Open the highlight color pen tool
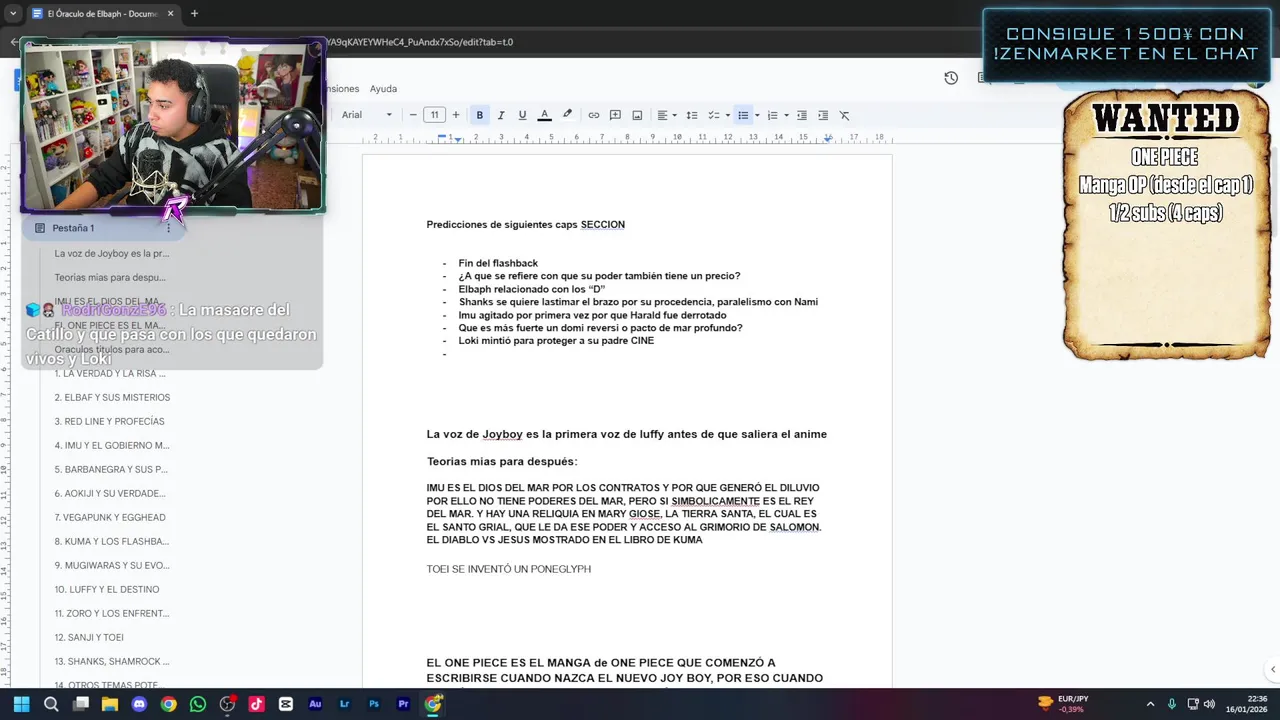The height and width of the screenshot is (720, 1280). [x=567, y=115]
